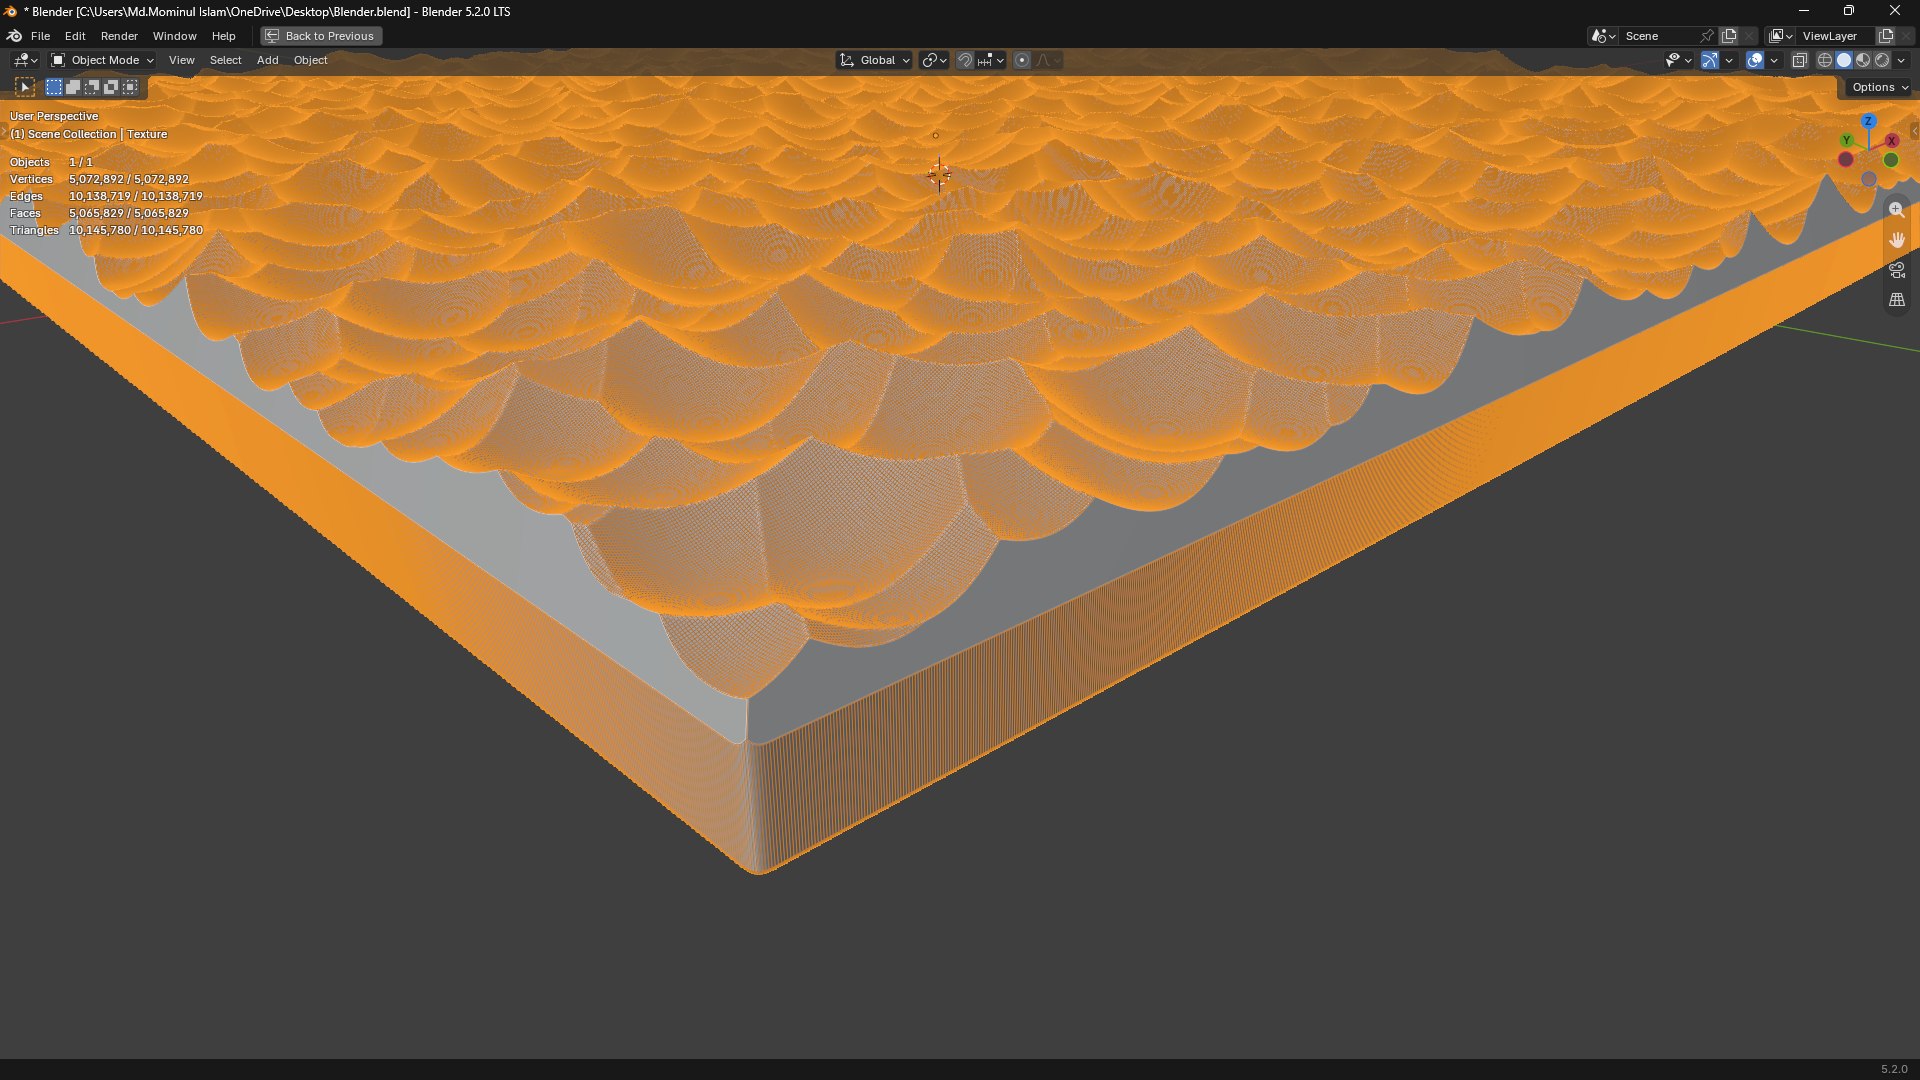Open the editor type selector icon
1920x1080 pixels.
[25, 60]
